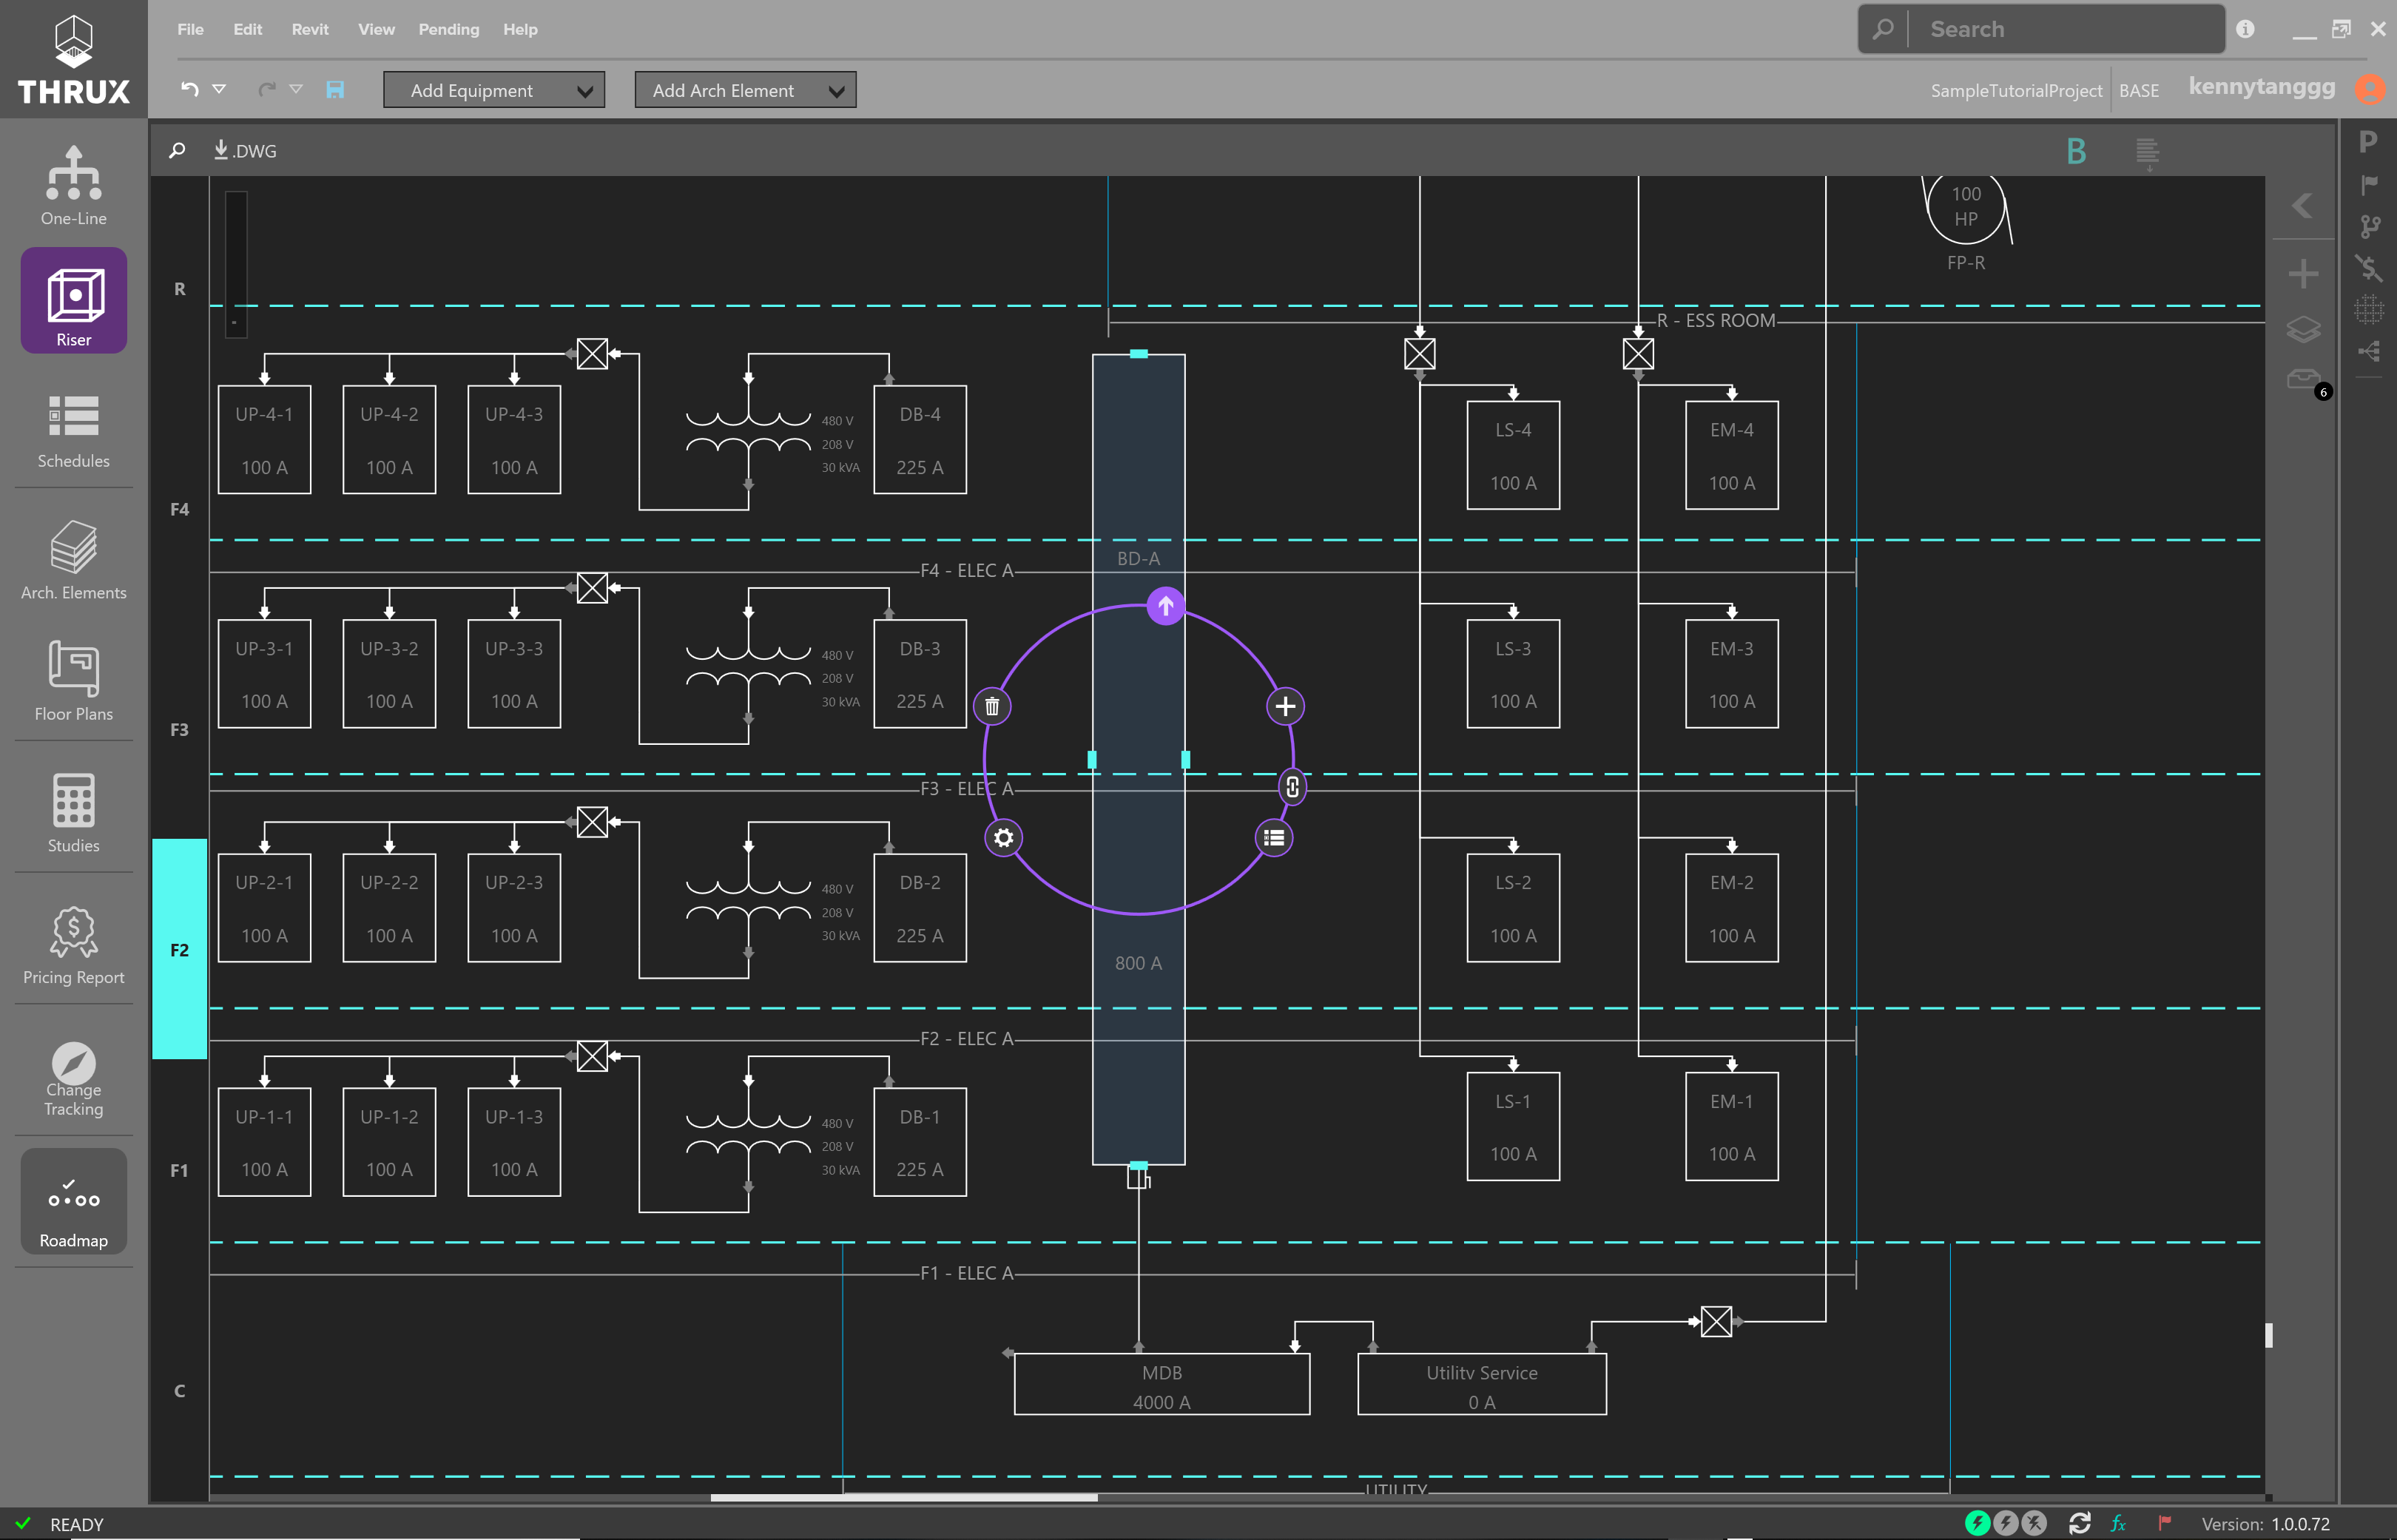This screenshot has height=1540, width=2397.
Task: Click the text lines download icon
Action: click(2147, 153)
